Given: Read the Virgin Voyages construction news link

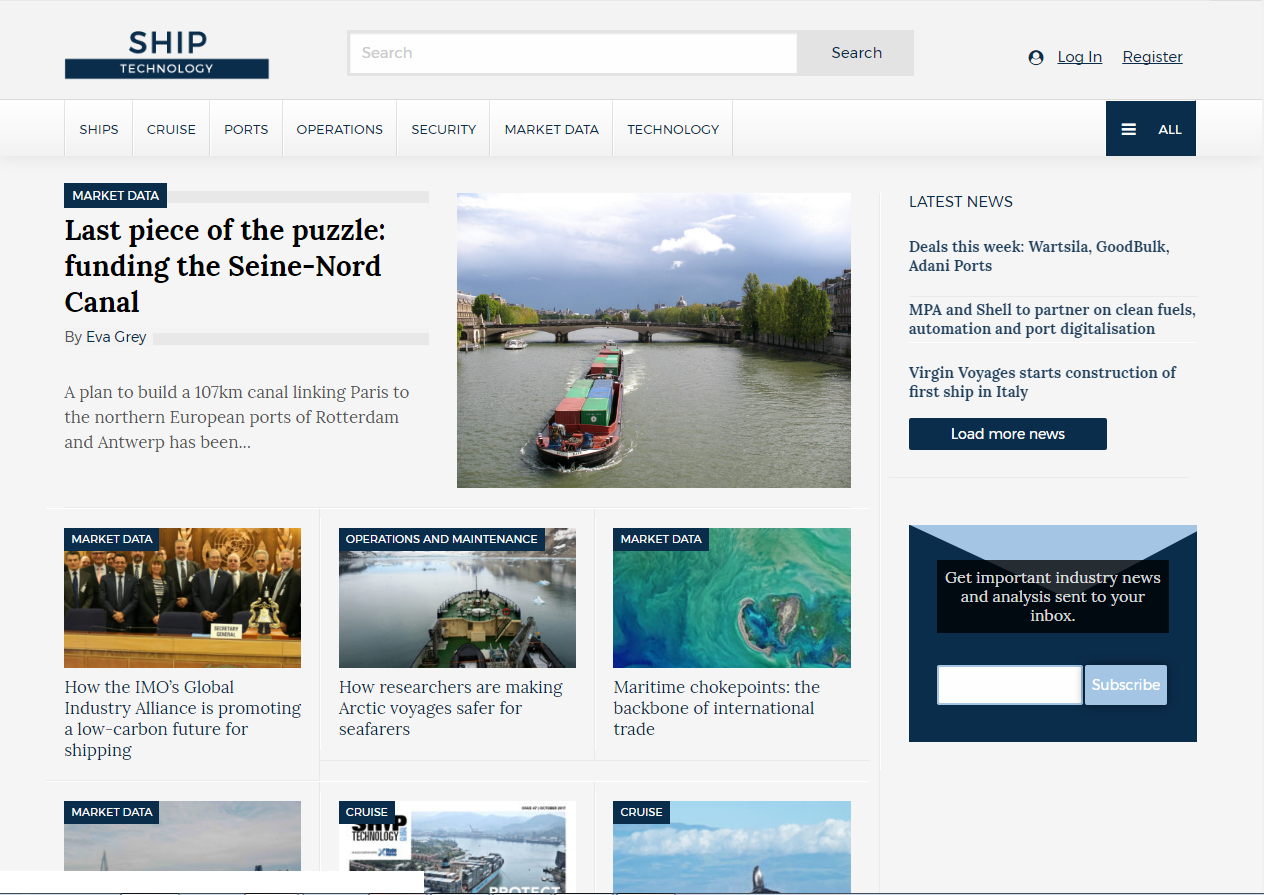Looking at the screenshot, I should point(1042,382).
